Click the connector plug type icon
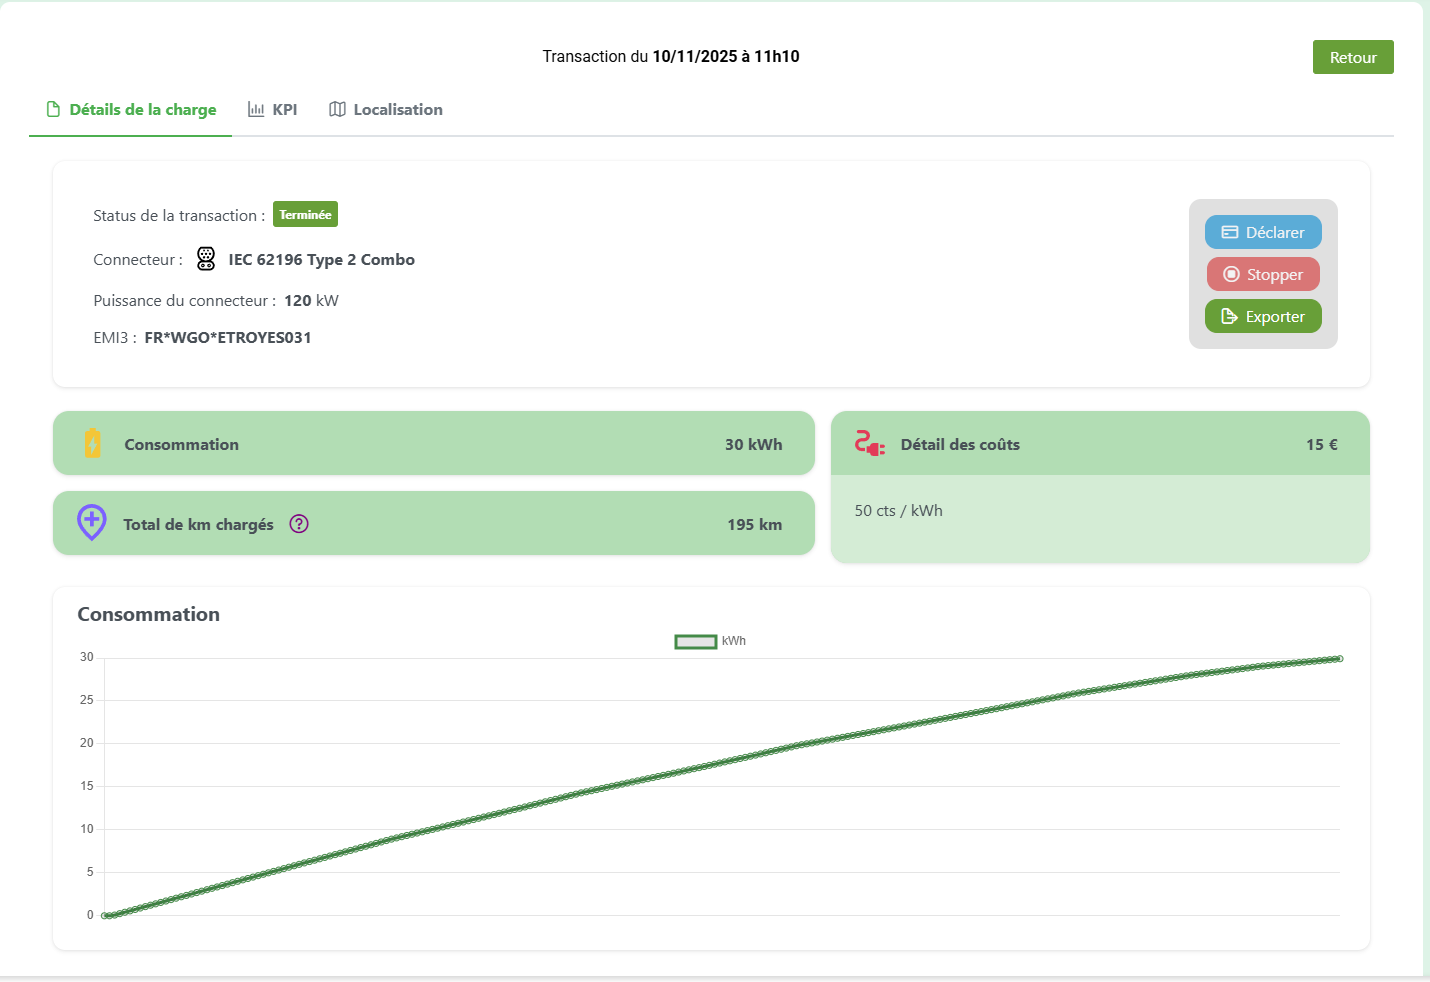 206,259
